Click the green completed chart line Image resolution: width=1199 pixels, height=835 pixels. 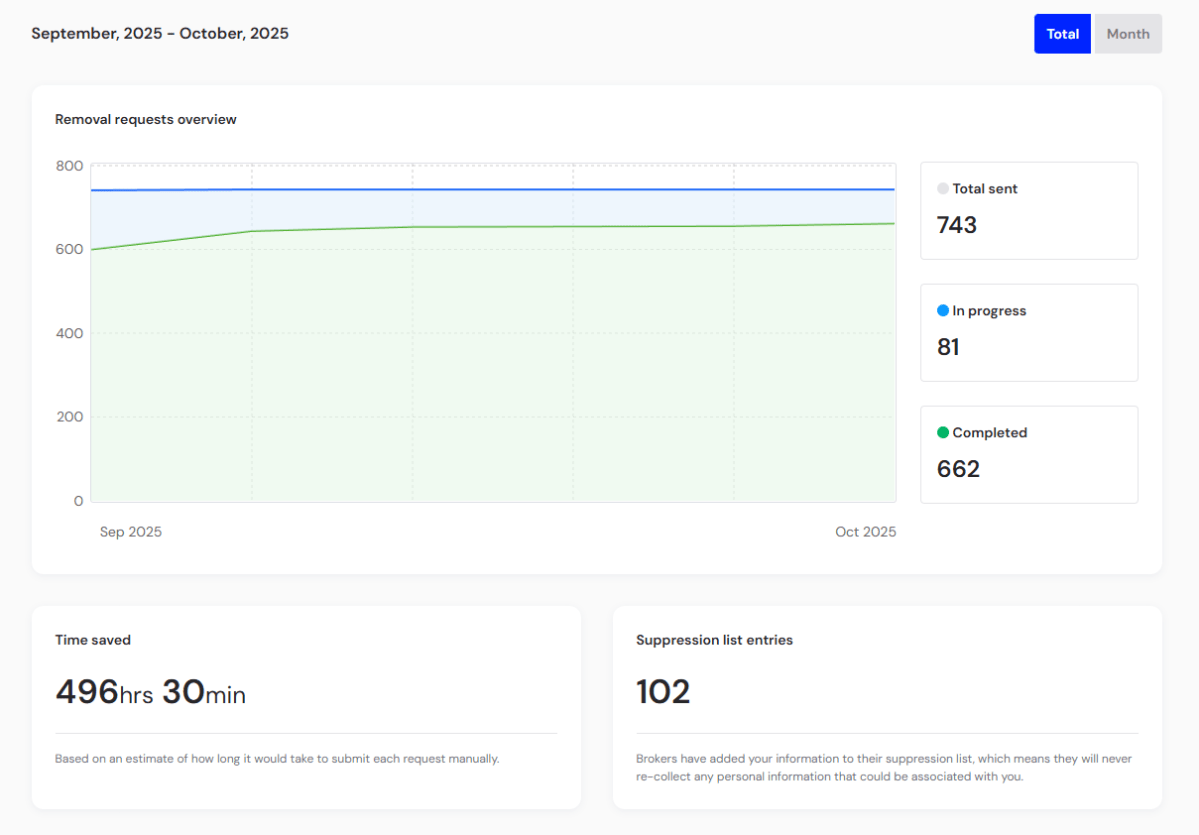pos(500,227)
